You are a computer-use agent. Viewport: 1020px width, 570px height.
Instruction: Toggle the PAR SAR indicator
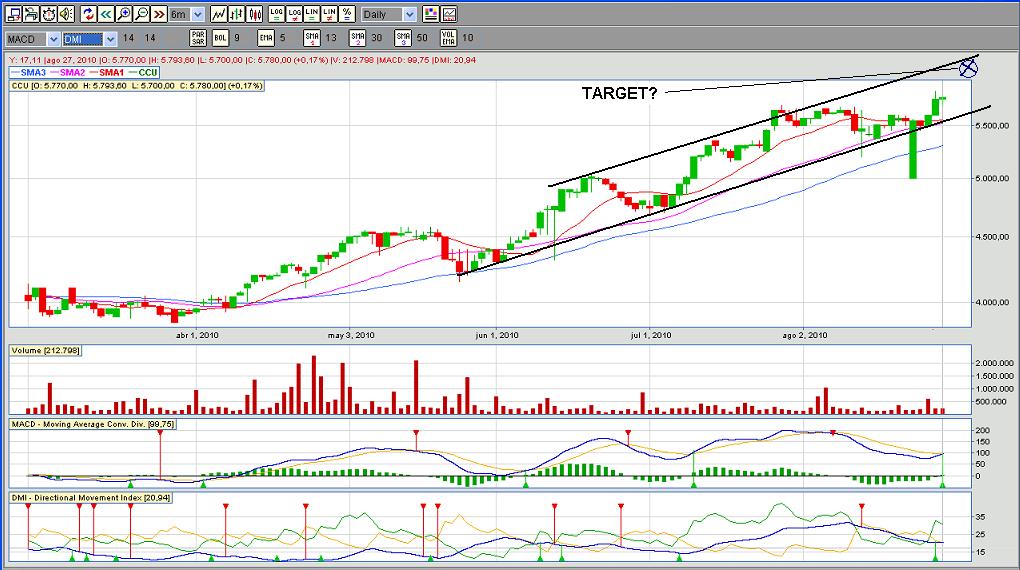[x=198, y=38]
